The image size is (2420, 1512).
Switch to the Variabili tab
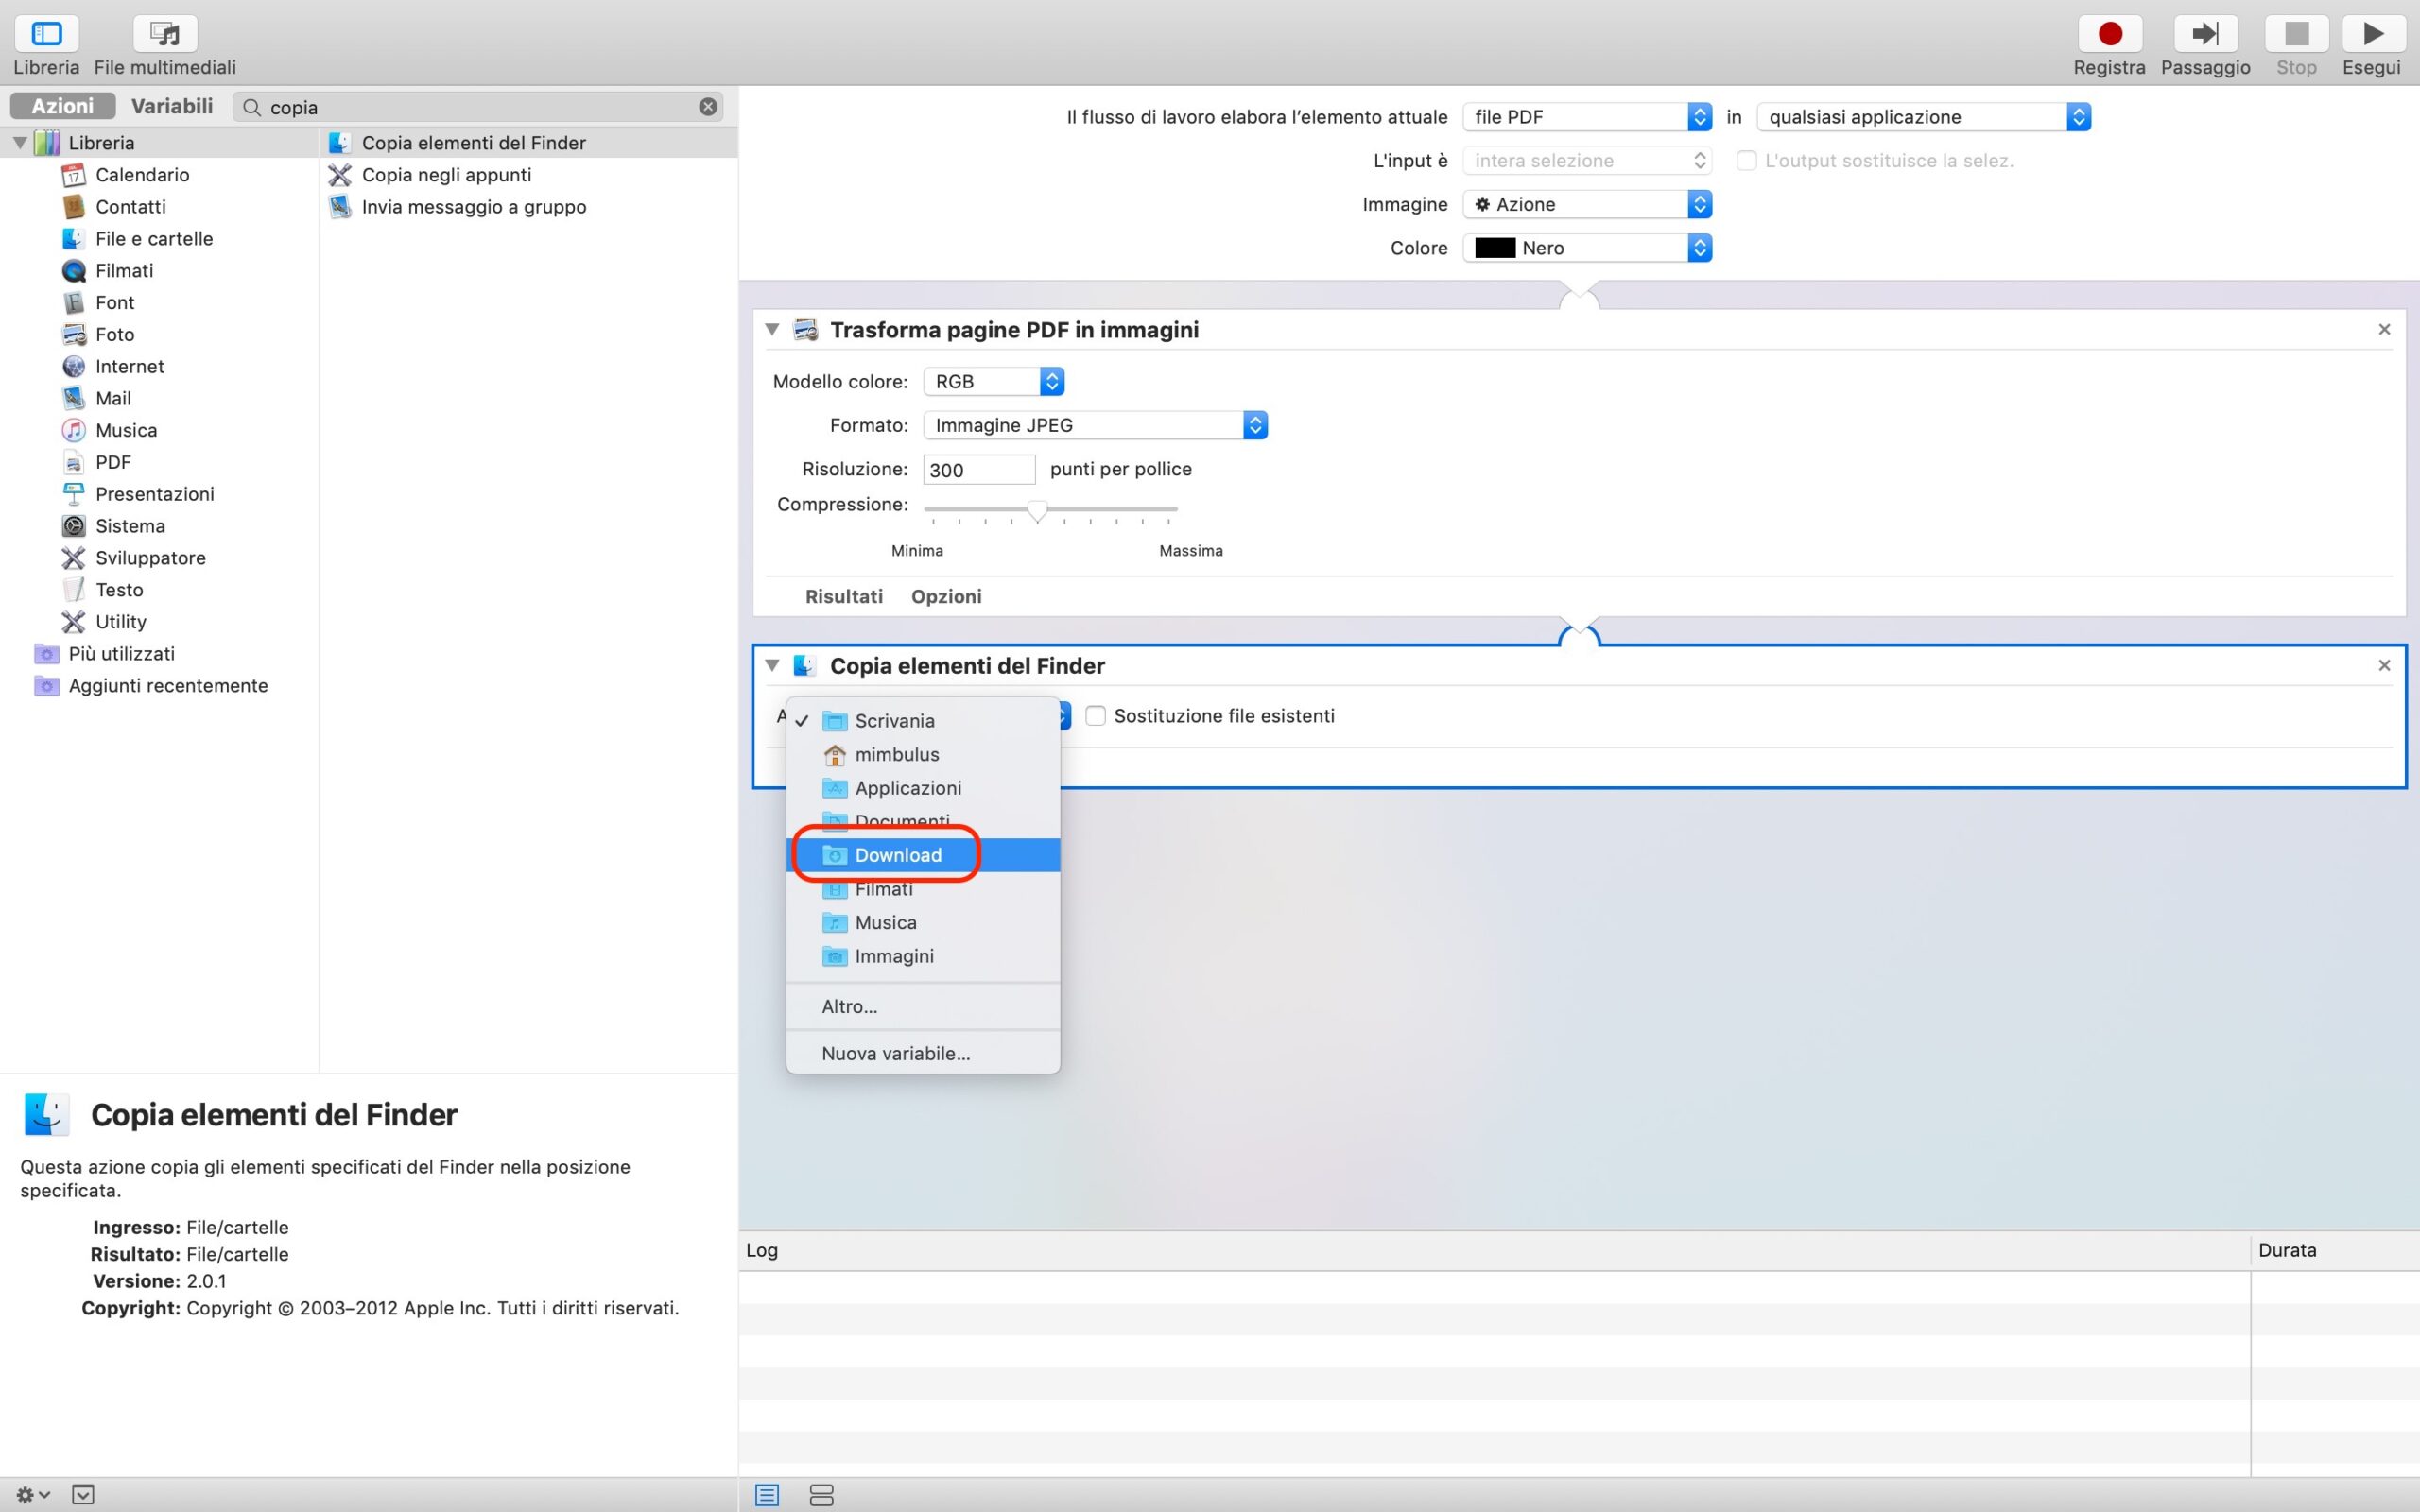pyautogui.click(x=172, y=106)
